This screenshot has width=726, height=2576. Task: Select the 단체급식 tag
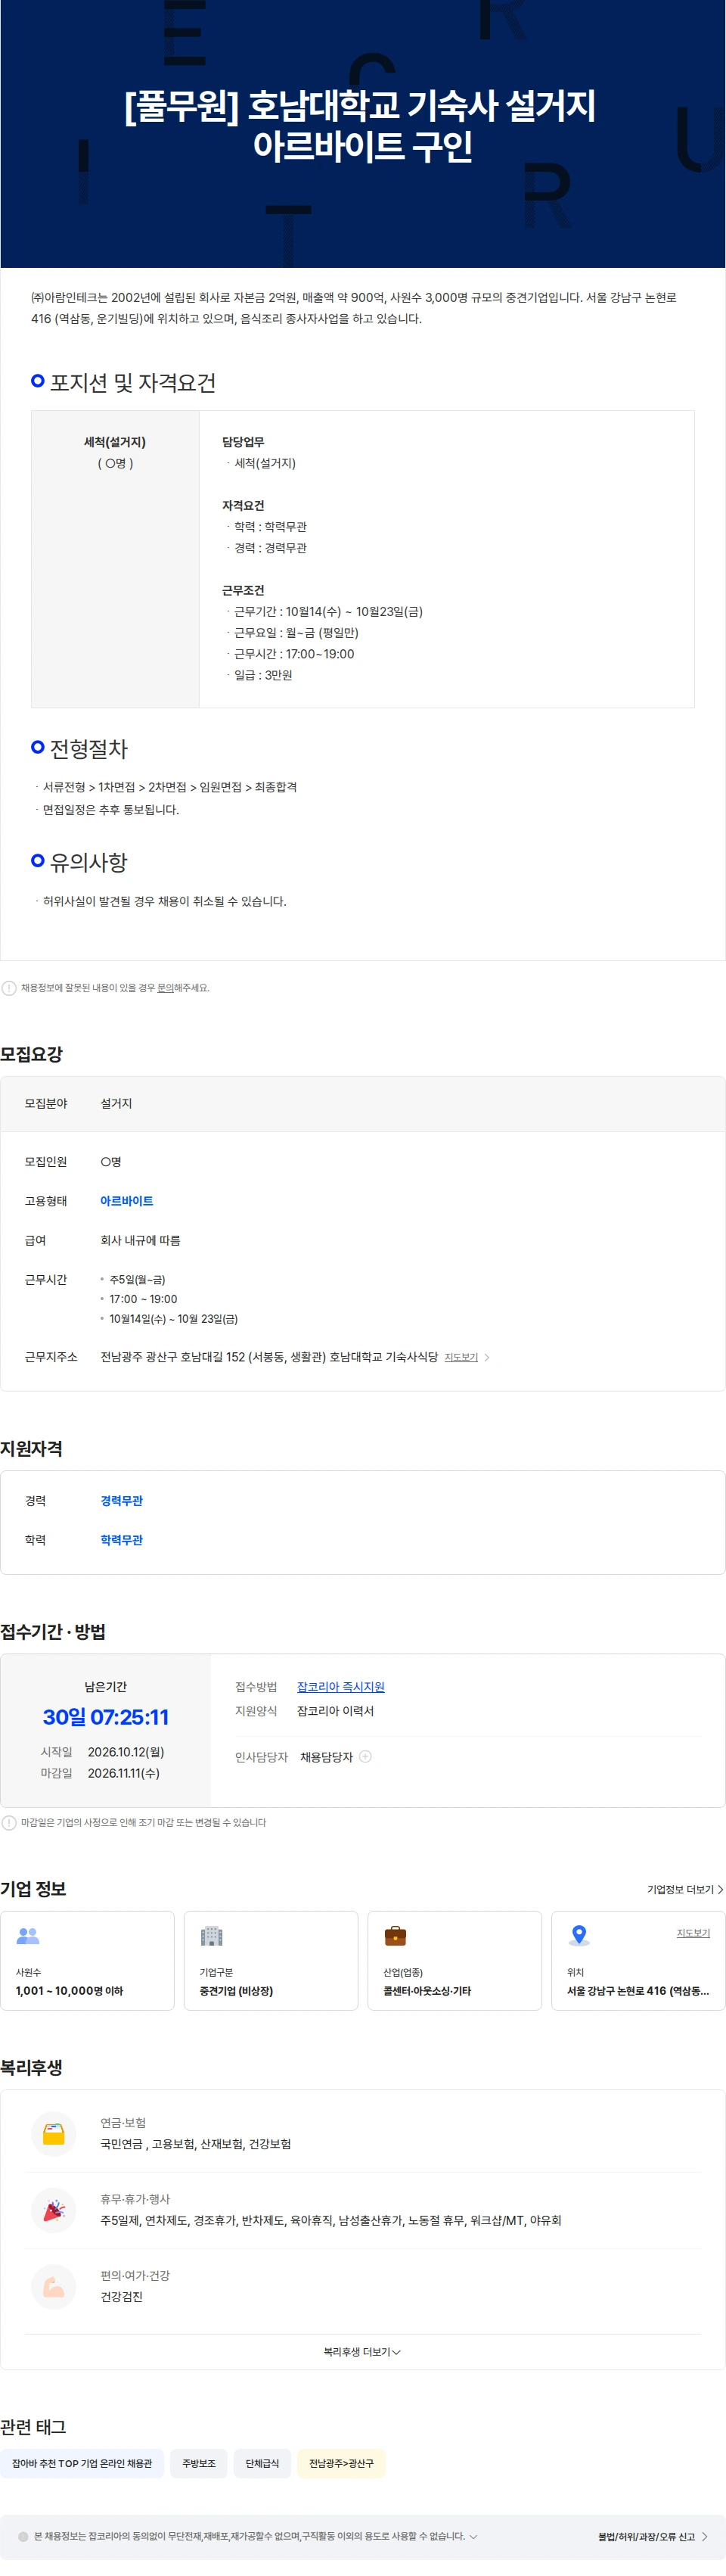click(x=263, y=2463)
